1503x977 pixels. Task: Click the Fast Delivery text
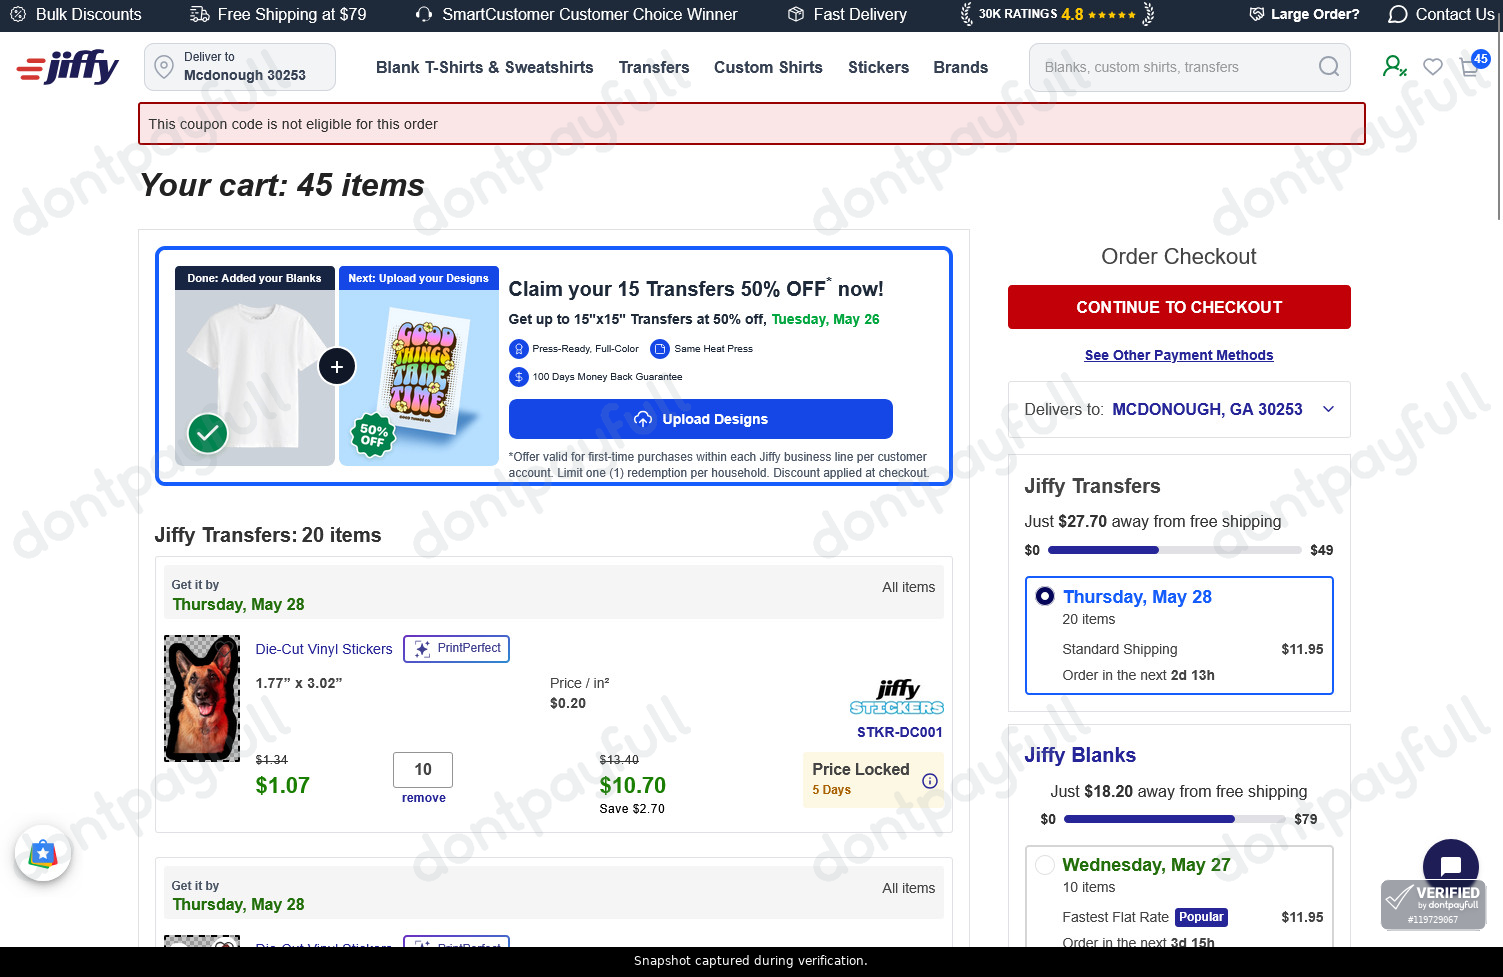(860, 14)
